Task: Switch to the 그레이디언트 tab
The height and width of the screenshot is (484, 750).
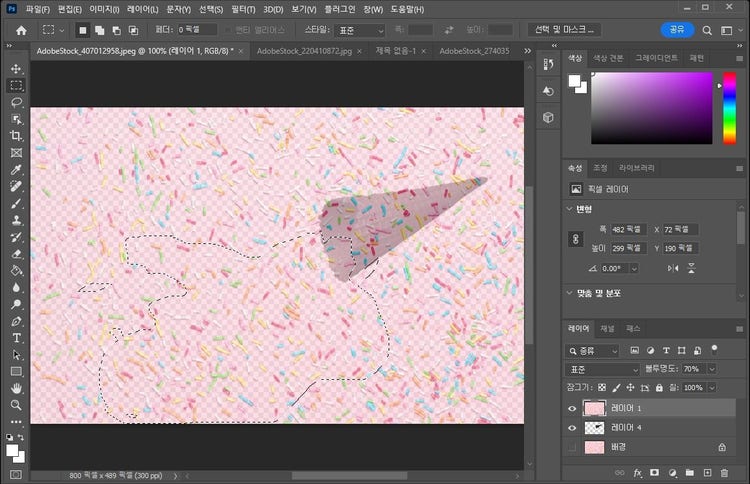Action: [656, 58]
